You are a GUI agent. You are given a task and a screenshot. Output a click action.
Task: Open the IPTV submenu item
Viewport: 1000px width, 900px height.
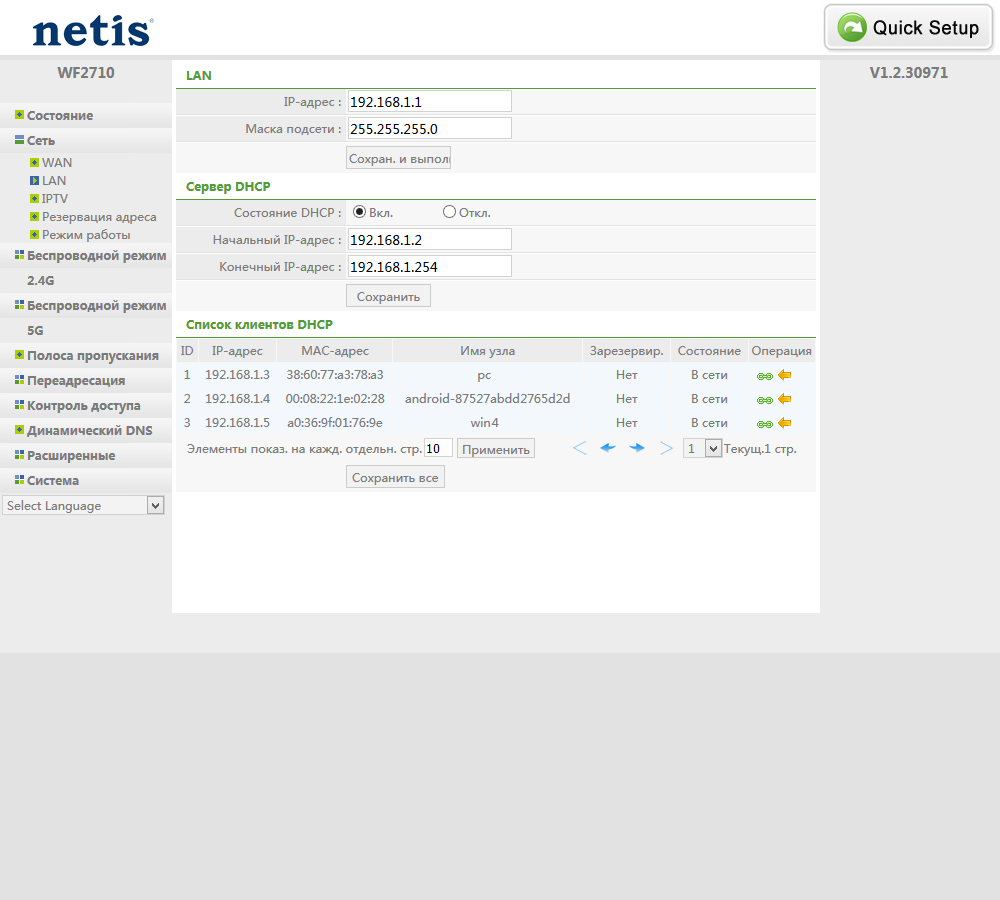54,198
